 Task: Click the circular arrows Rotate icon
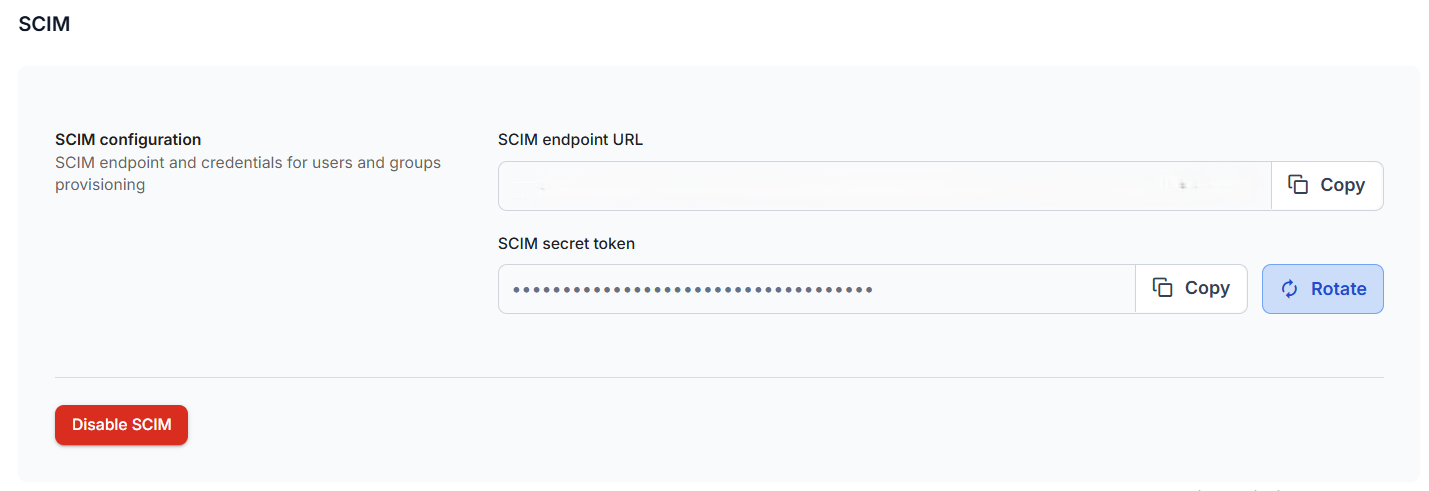pyautogui.click(x=1289, y=289)
